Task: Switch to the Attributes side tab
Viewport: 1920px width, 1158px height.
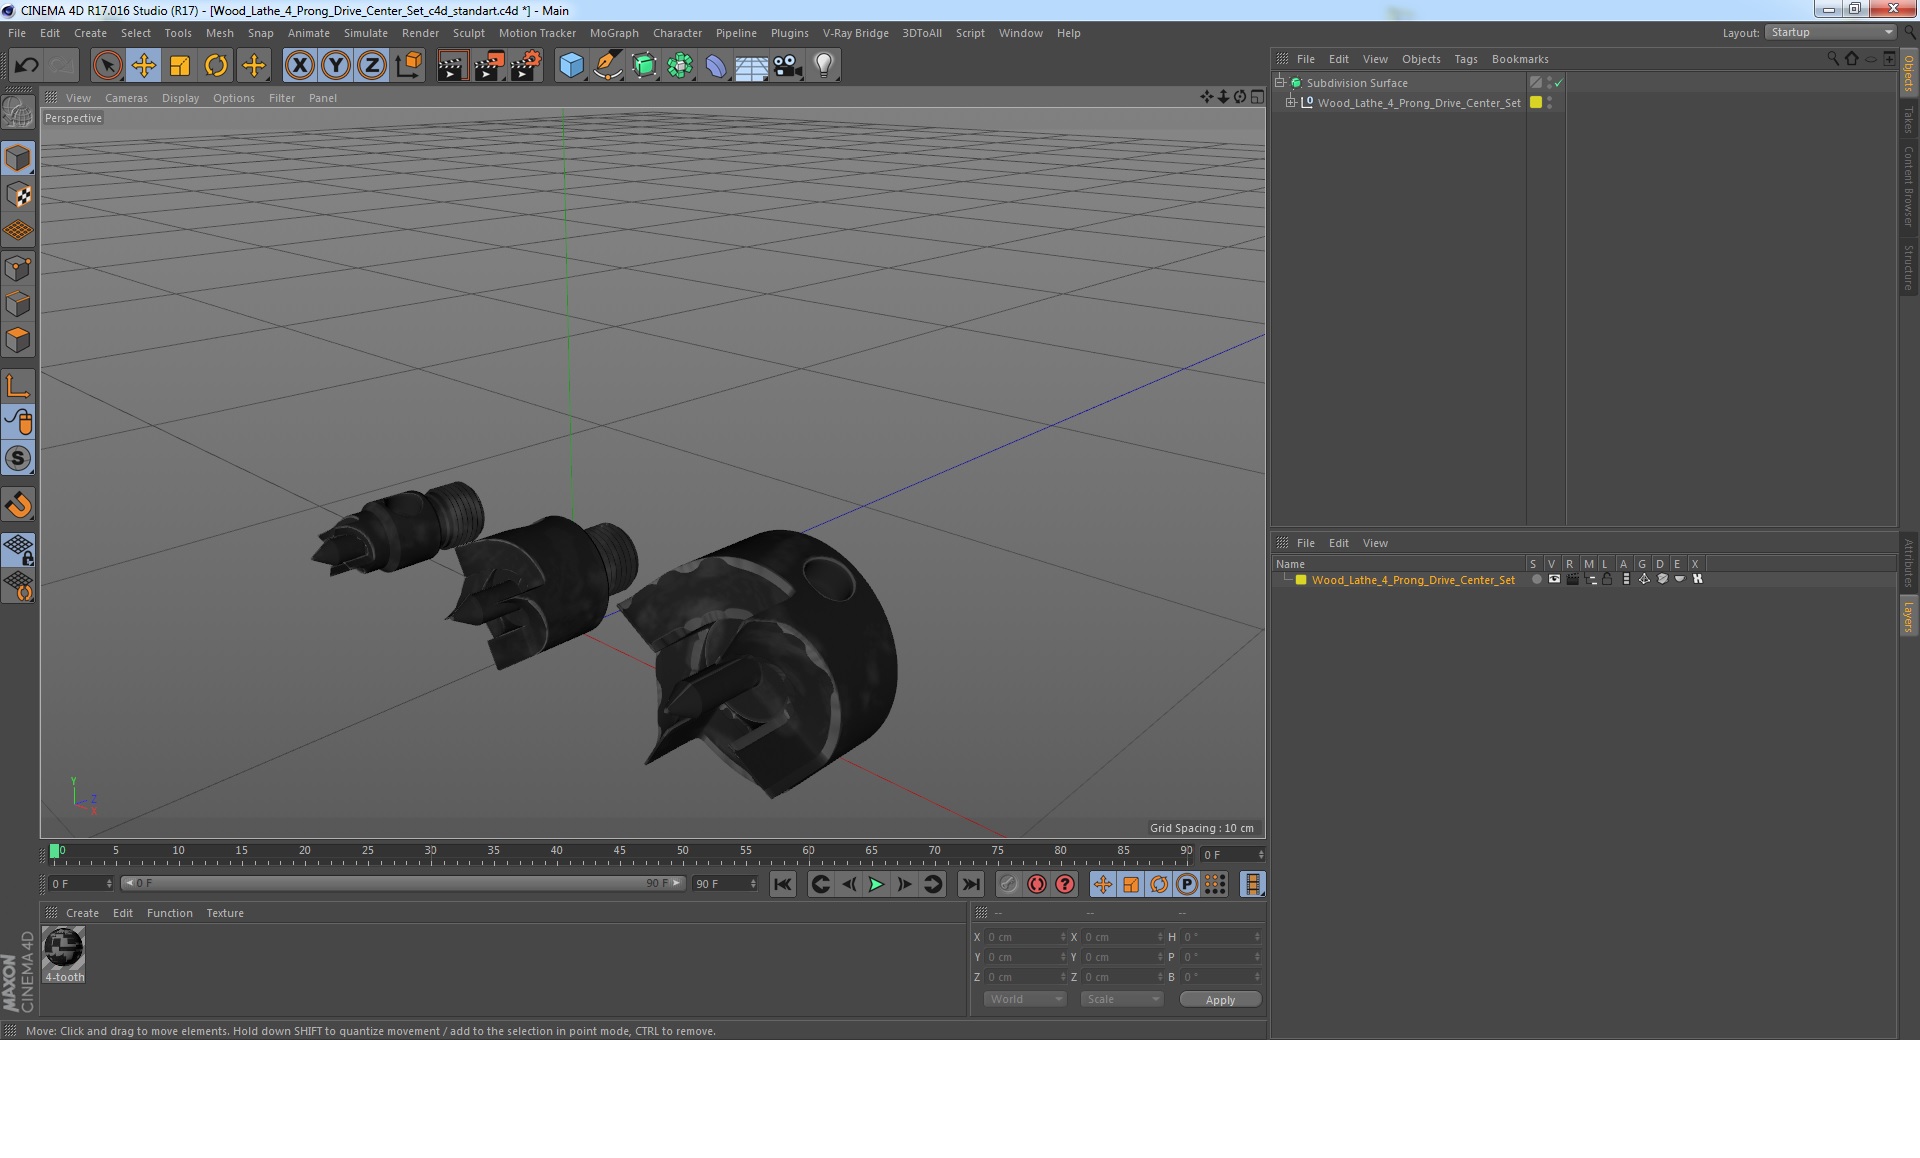Action: pyautogui.click(x=1908, y=563)
